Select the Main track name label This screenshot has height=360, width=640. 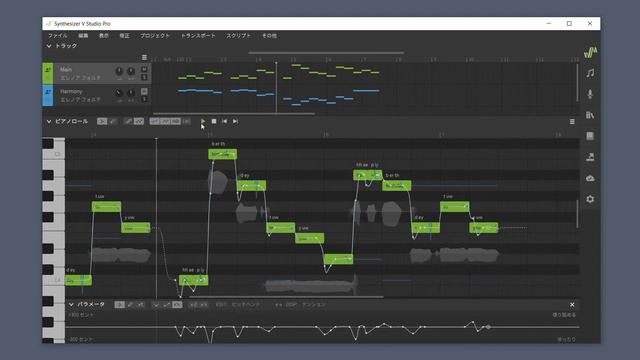point(66,69)
